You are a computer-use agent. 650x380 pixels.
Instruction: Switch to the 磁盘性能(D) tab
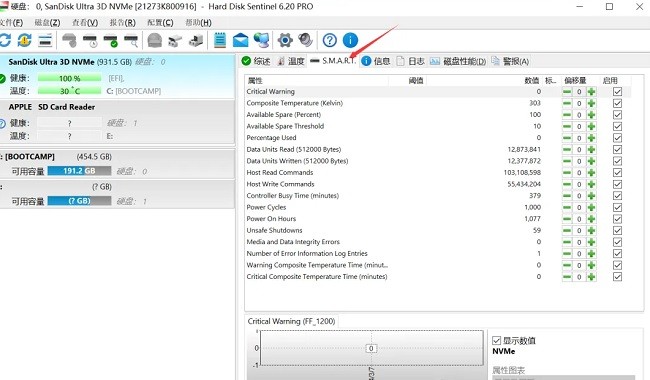point(458,61)
